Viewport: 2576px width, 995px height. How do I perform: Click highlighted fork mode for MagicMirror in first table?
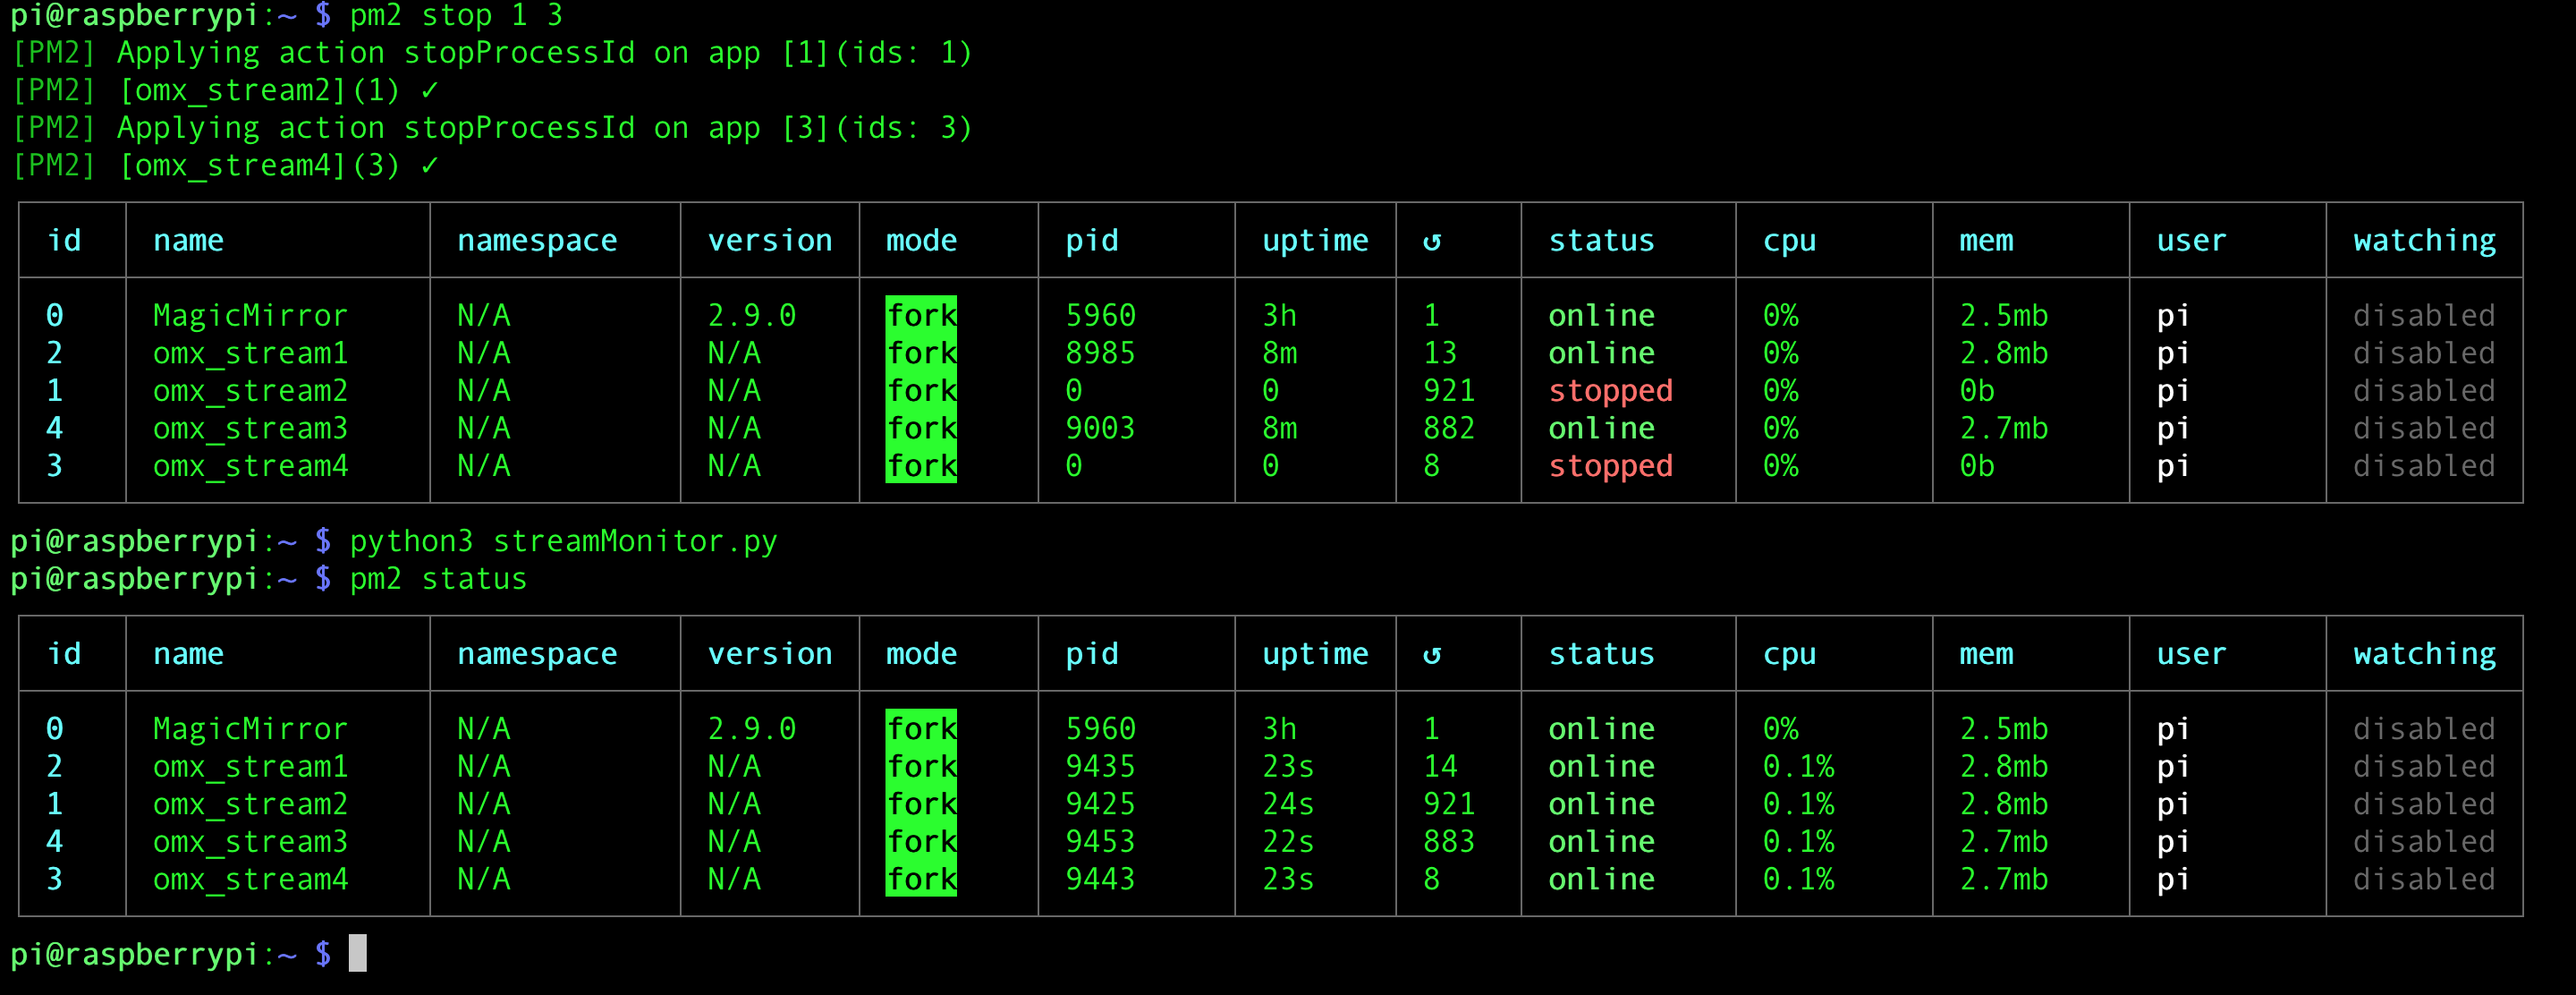[921, 315]
